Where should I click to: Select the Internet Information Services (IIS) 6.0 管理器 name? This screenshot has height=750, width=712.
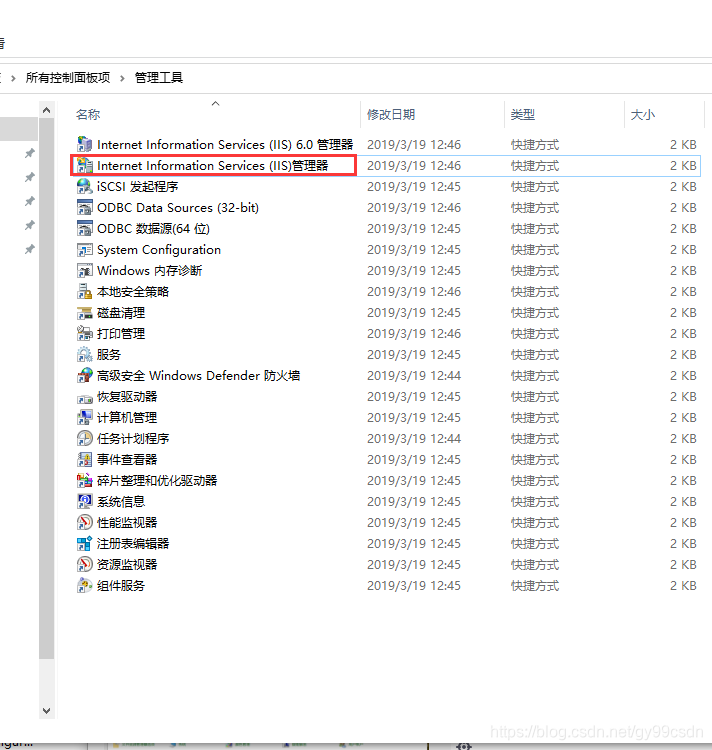pyautogui.click(x=225, y=144)
